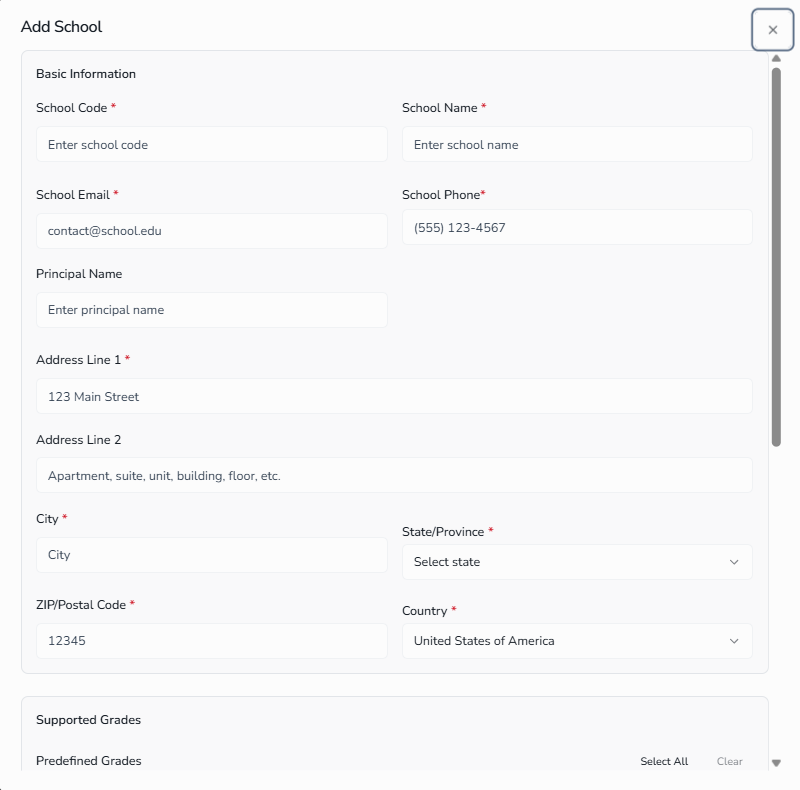The image size is (800, 790).
Task: Open the Country dropdown
Action: pos(577,640)
